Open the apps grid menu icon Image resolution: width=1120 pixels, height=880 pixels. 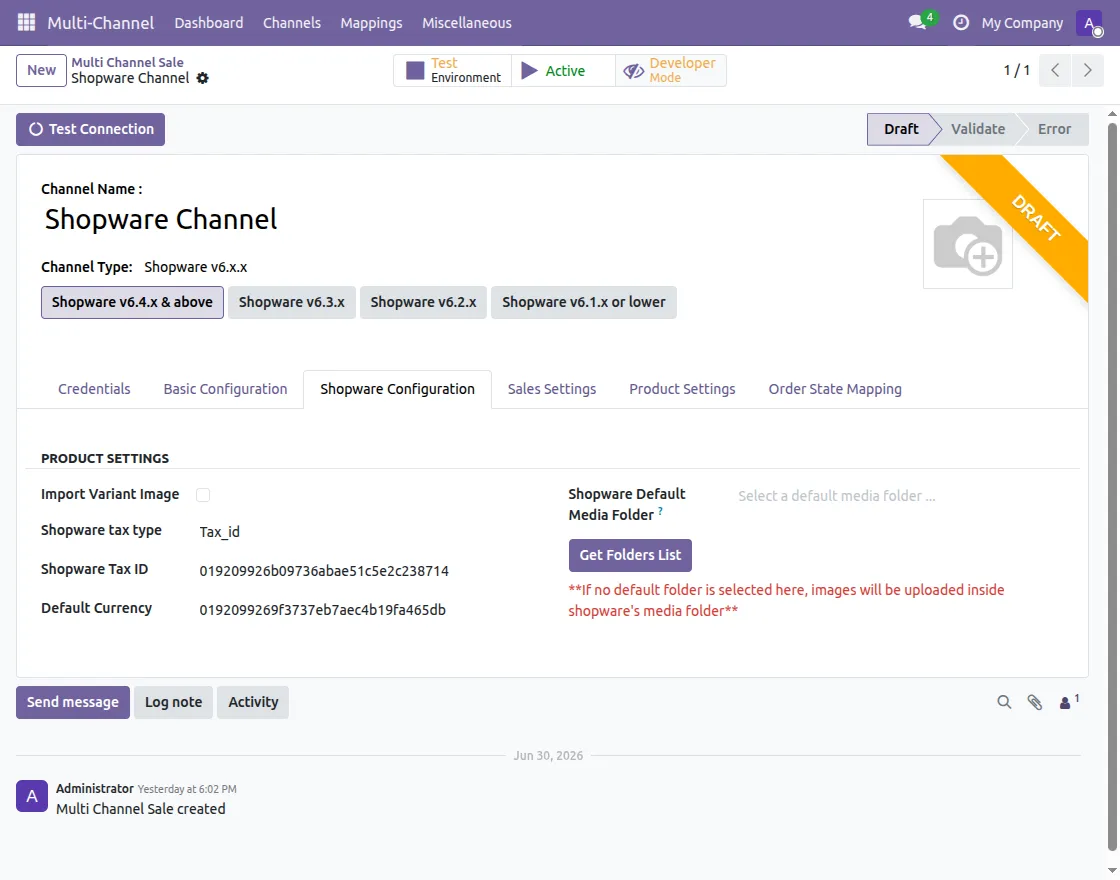coord(26,23)
